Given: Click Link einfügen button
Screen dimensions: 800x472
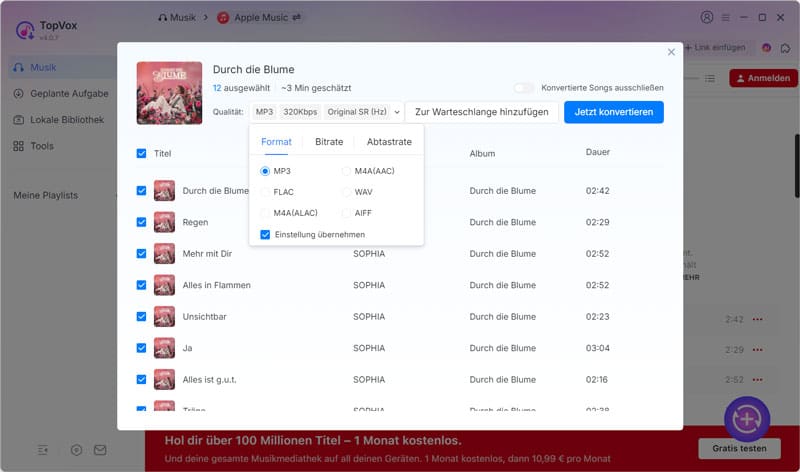Looking at the screenshot, I should (x=715, y=47).
